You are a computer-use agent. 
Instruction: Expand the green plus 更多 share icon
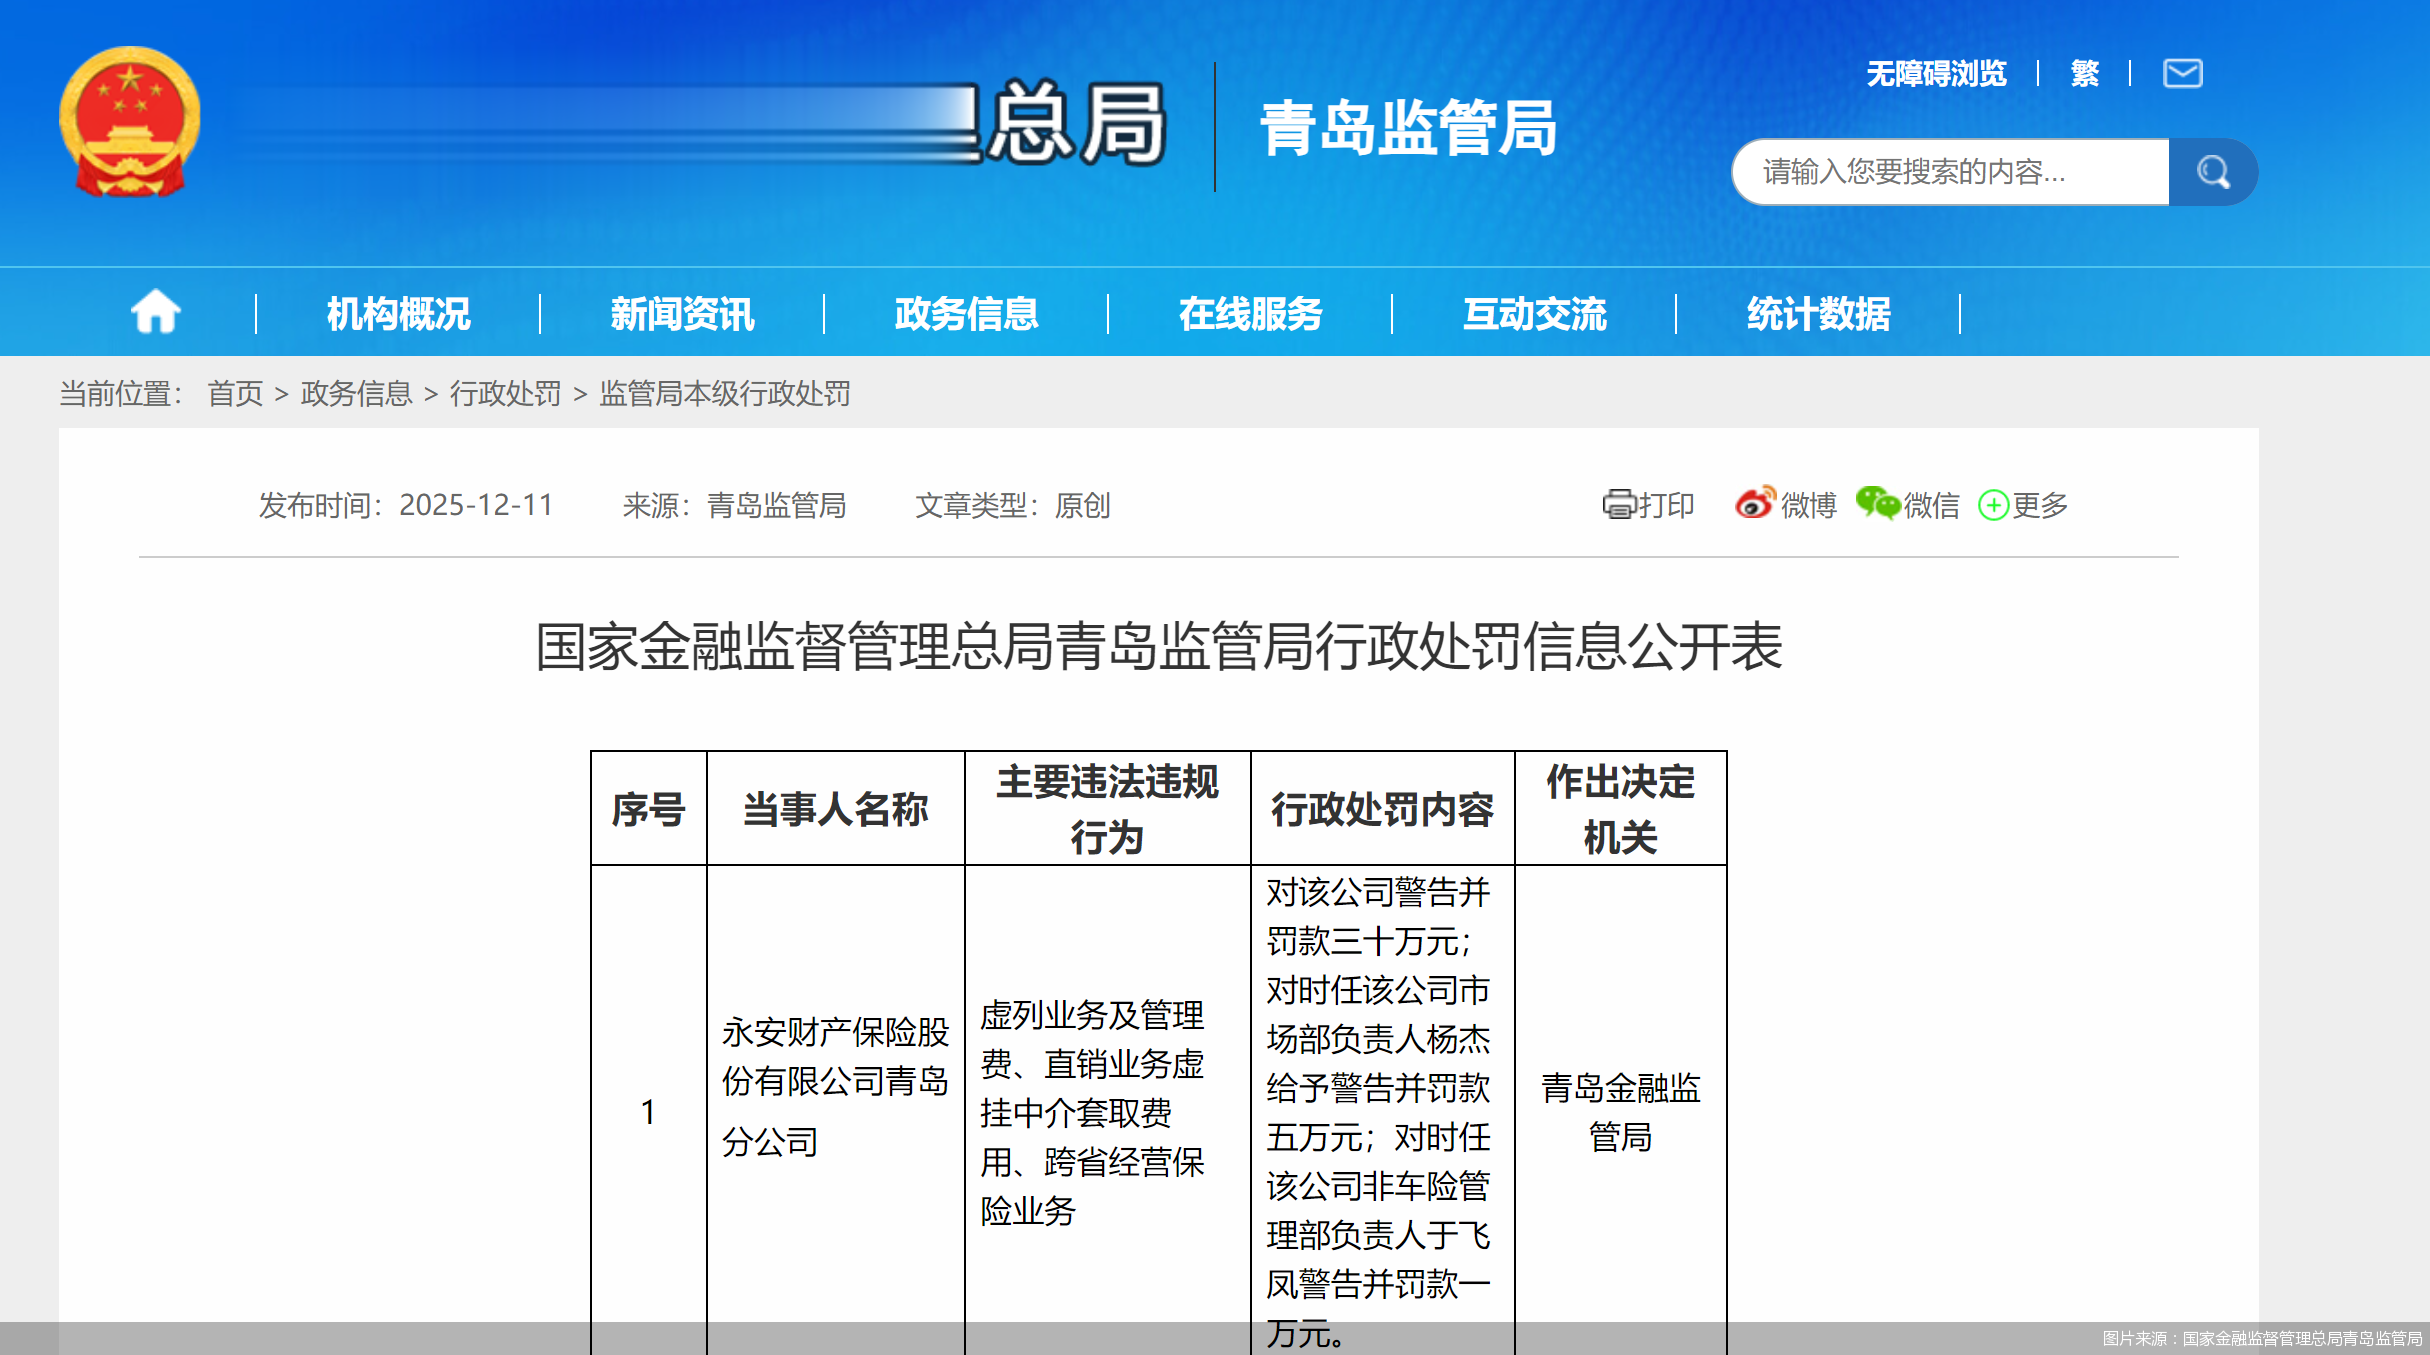point(1993,505)
